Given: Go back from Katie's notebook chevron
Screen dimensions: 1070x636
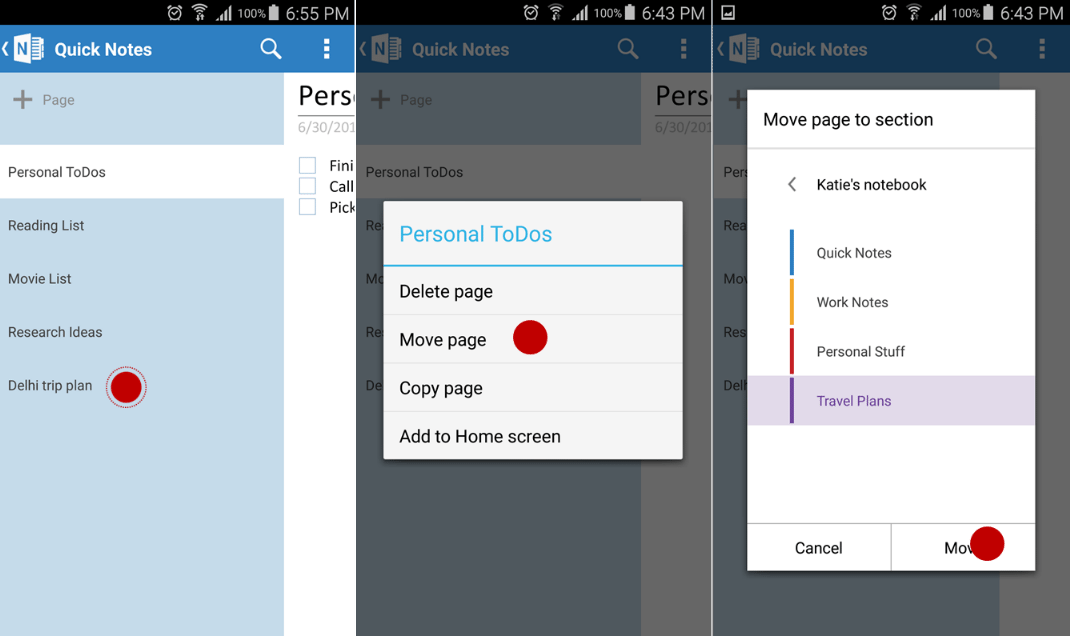Looking at the screenshot, I should [x=792, y=184].
